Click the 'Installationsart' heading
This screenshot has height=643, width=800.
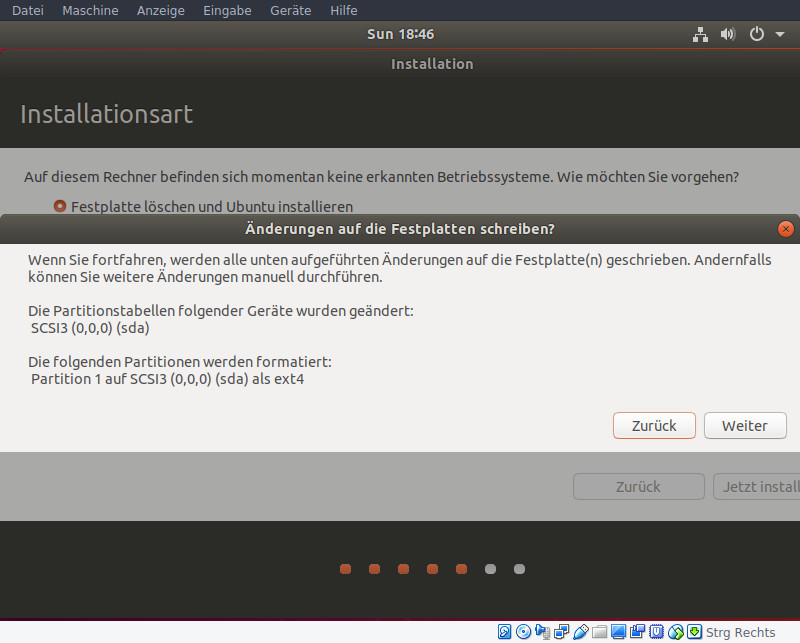(x=107, y=114)
